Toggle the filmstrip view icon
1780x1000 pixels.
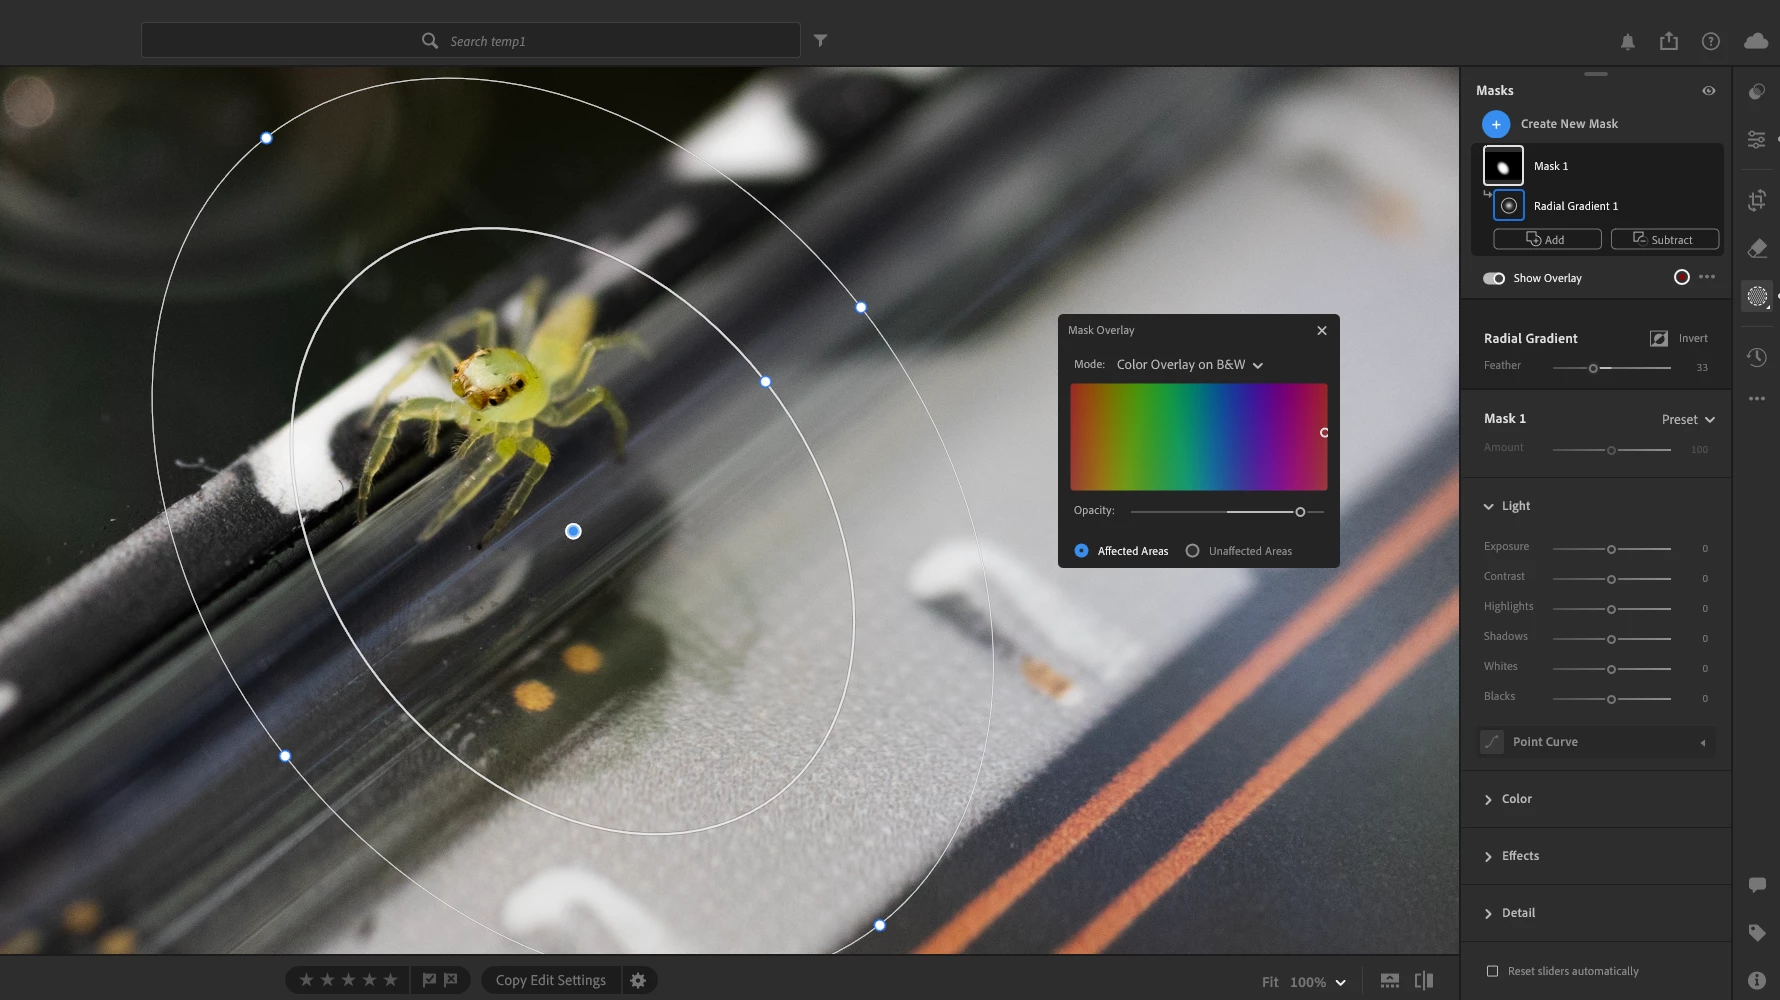click(1390, 981)
